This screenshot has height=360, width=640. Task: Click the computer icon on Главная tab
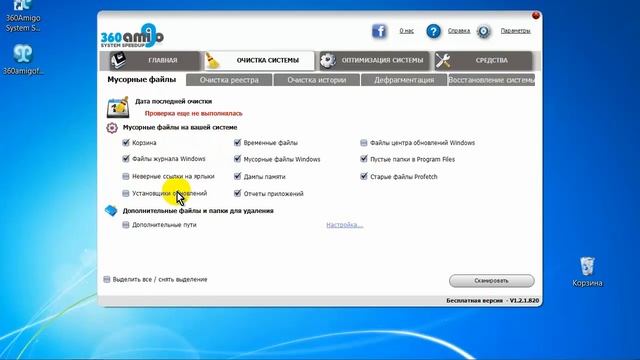click(118, 60)
